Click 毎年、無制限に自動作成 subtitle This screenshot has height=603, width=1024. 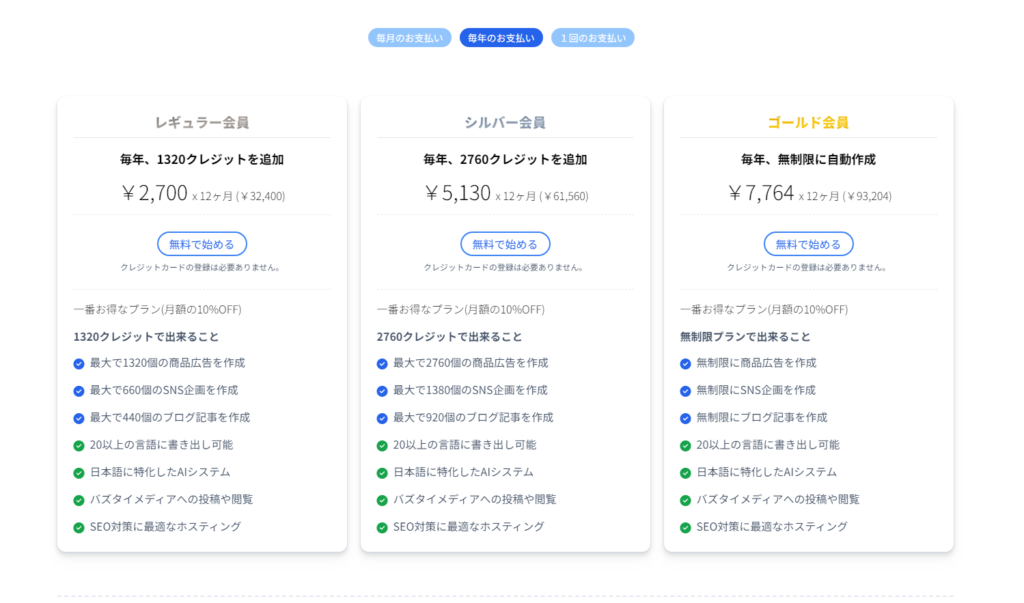click(808, 159)
